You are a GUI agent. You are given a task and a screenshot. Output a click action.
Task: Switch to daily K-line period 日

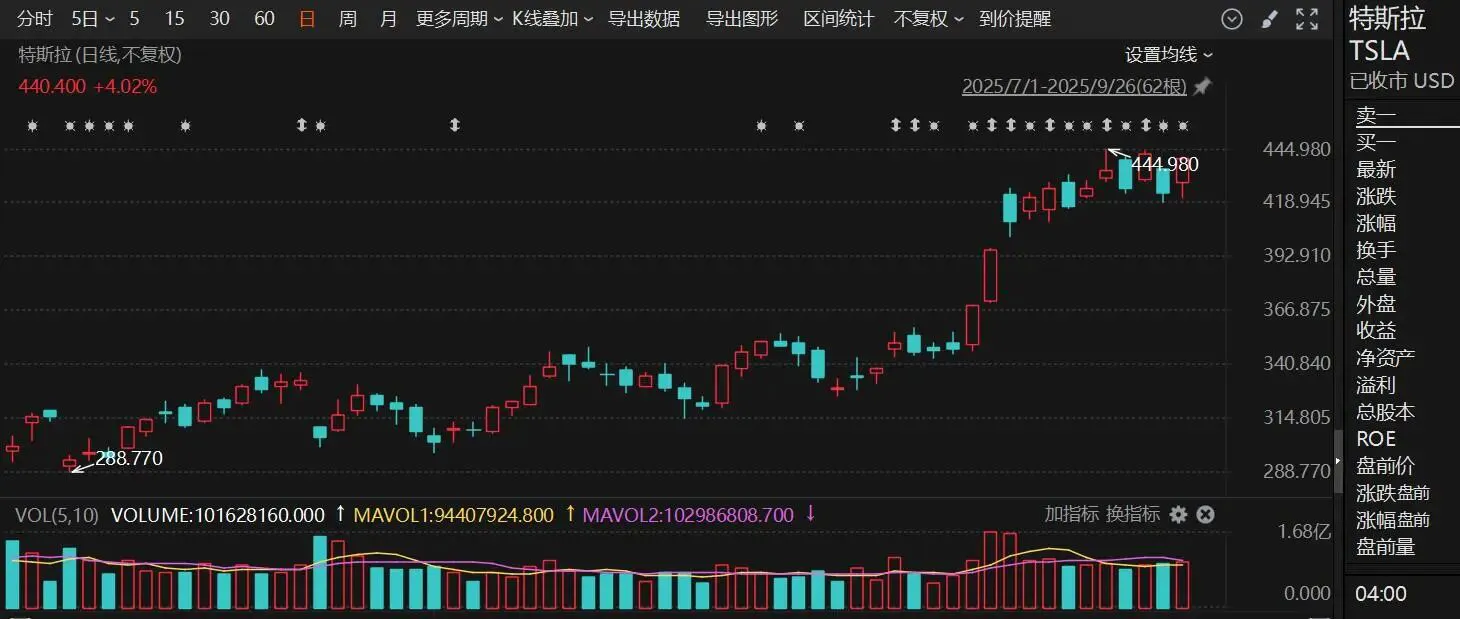click(x=307, y=19)
